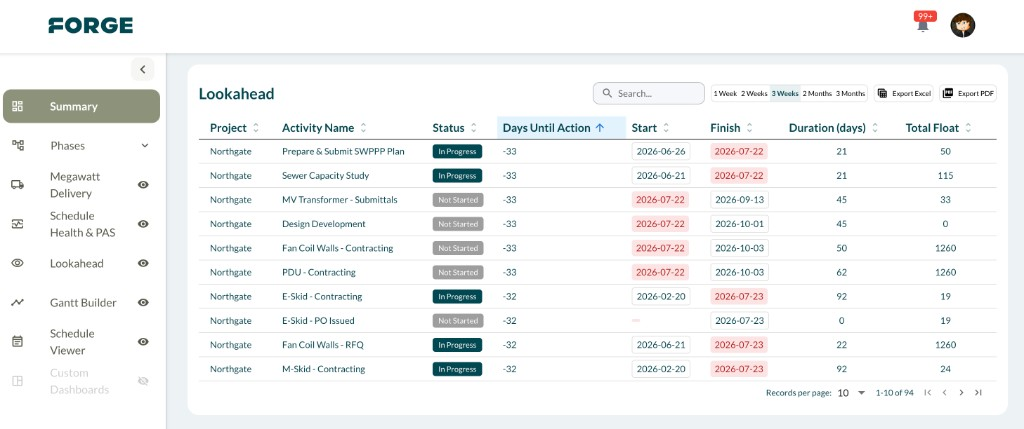Click the FORGE logo
The height and width of the screenshot is (429, 1024).
[91, 25]
